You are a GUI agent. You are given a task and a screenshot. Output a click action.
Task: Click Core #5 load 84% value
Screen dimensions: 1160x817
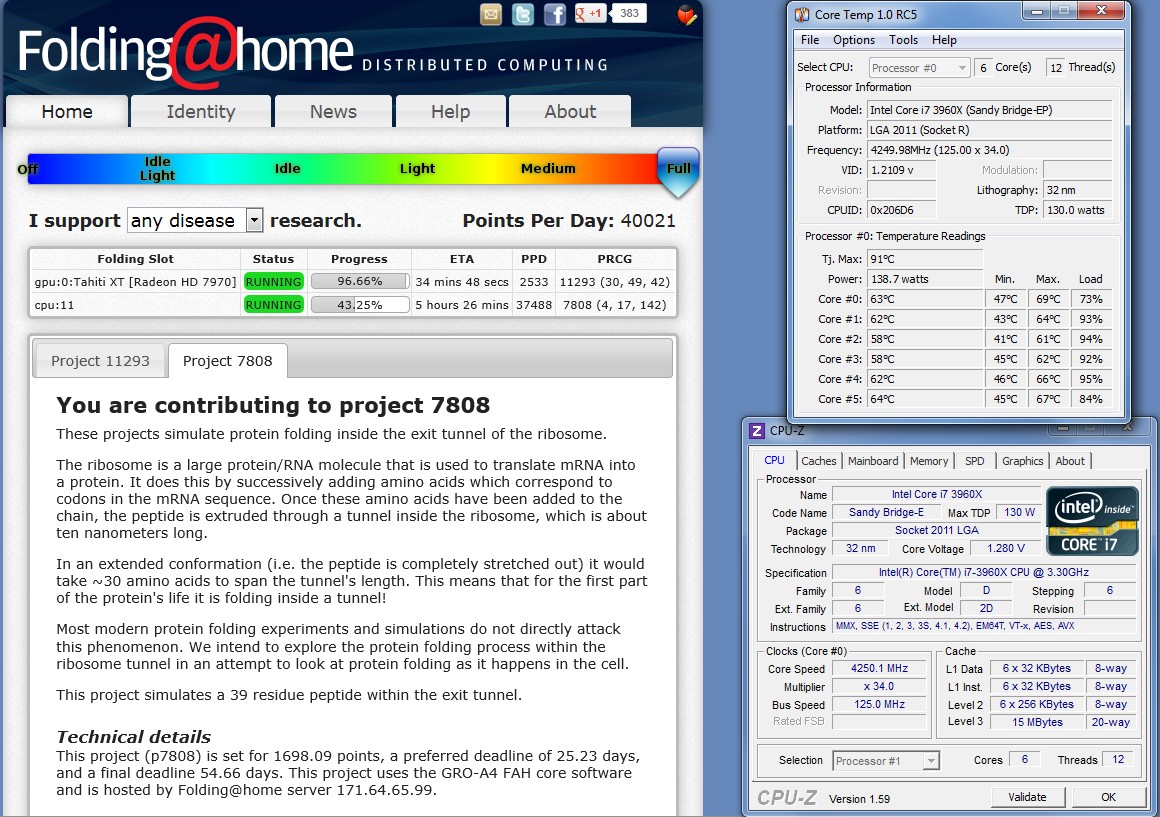[x=1091, y=399]
